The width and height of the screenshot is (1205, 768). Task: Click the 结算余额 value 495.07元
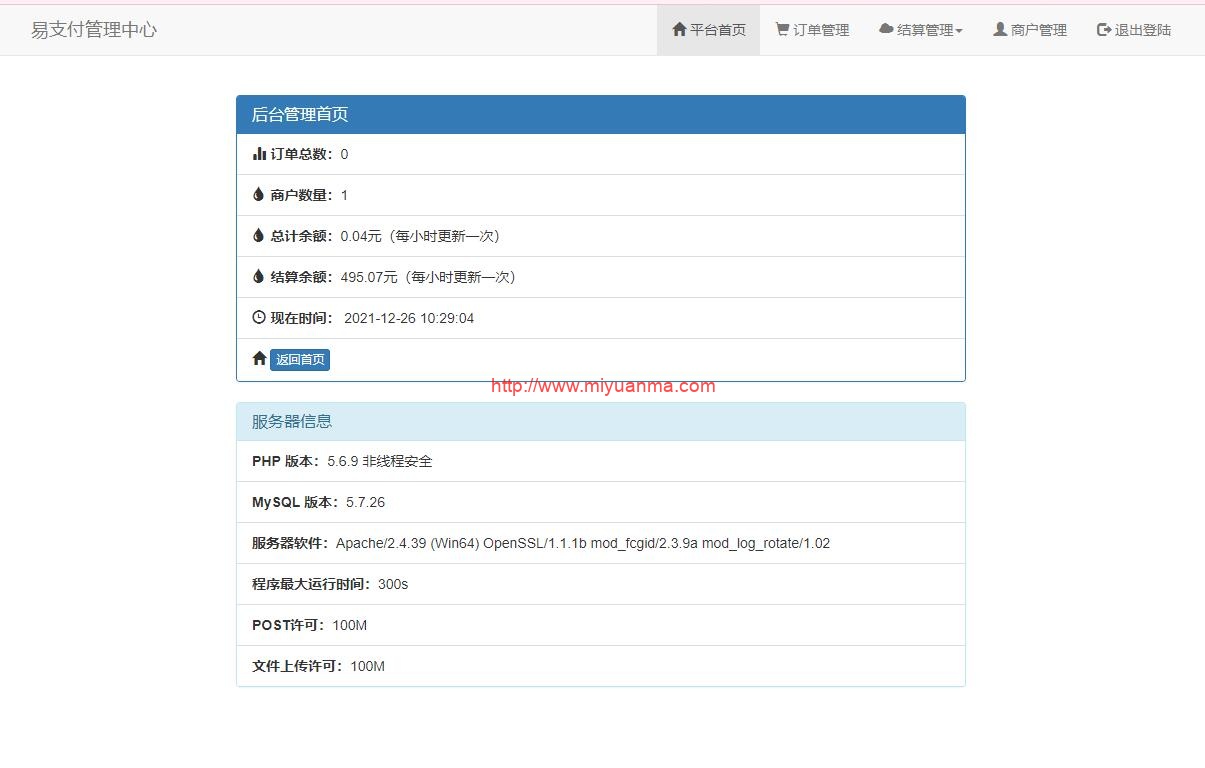(x=369, y=277)
